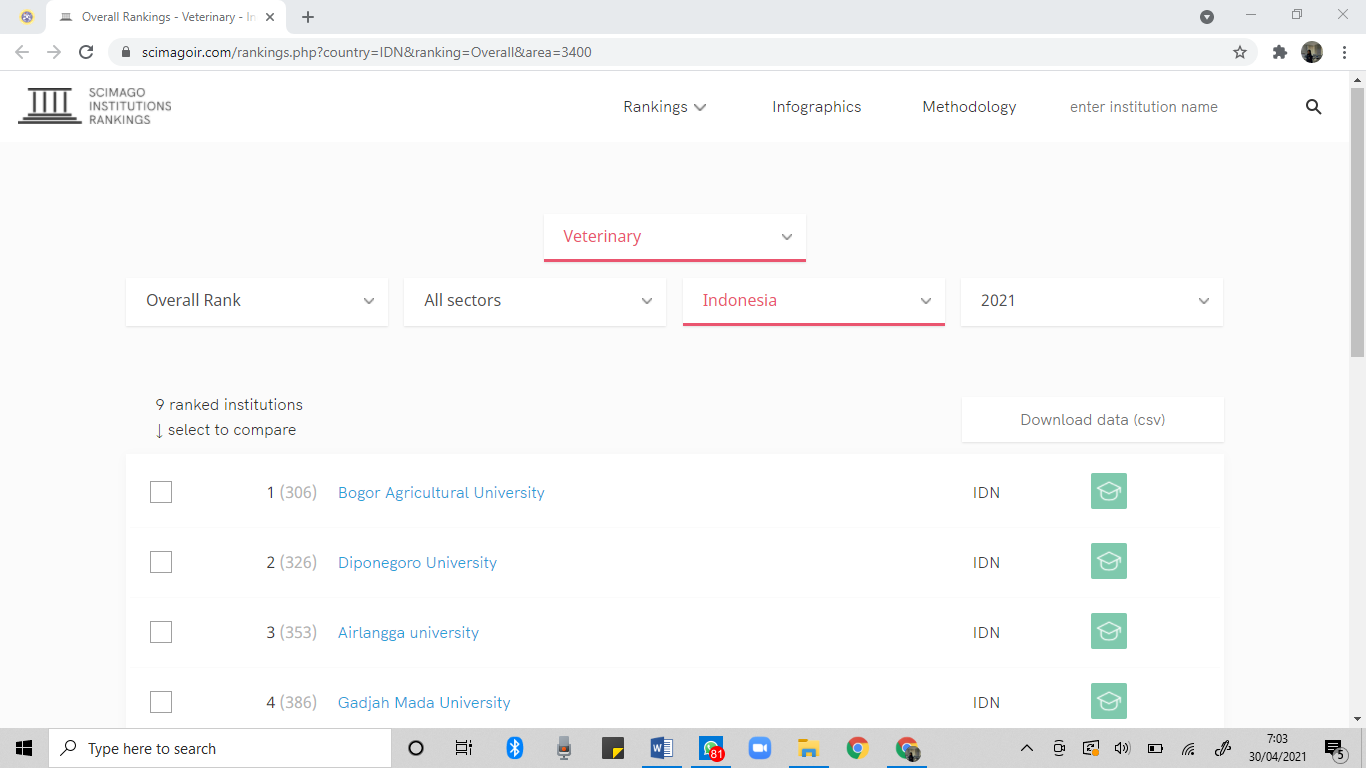1366x768 pixels.
Task: Click the university icon for Bogor Agricultural University
Action: click(1108, 491)
